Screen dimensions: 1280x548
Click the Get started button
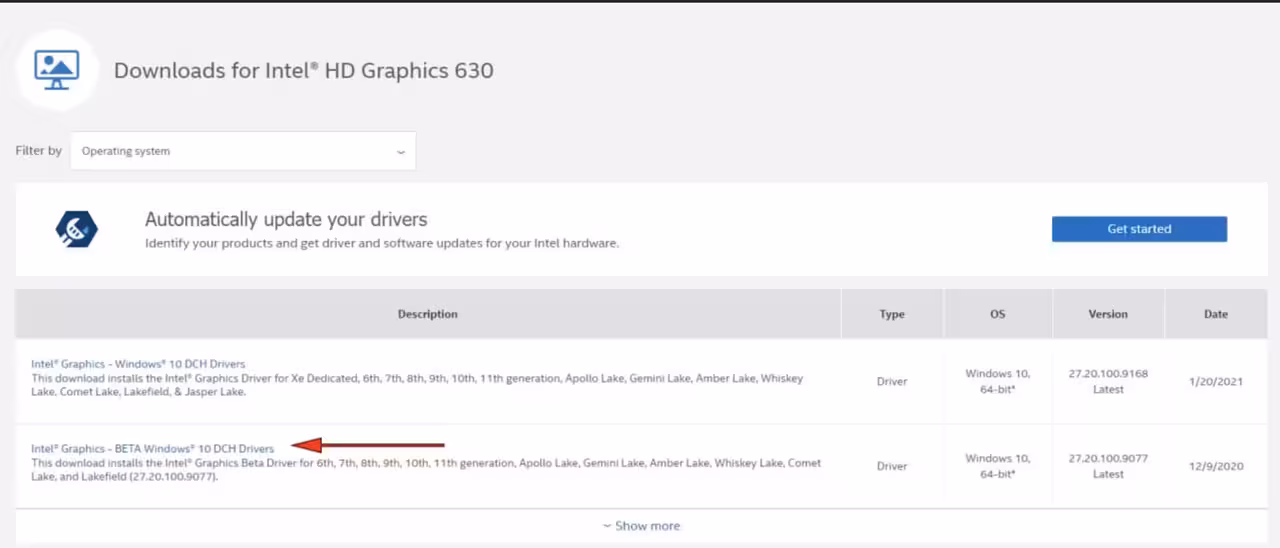(x=1139, y=229)
